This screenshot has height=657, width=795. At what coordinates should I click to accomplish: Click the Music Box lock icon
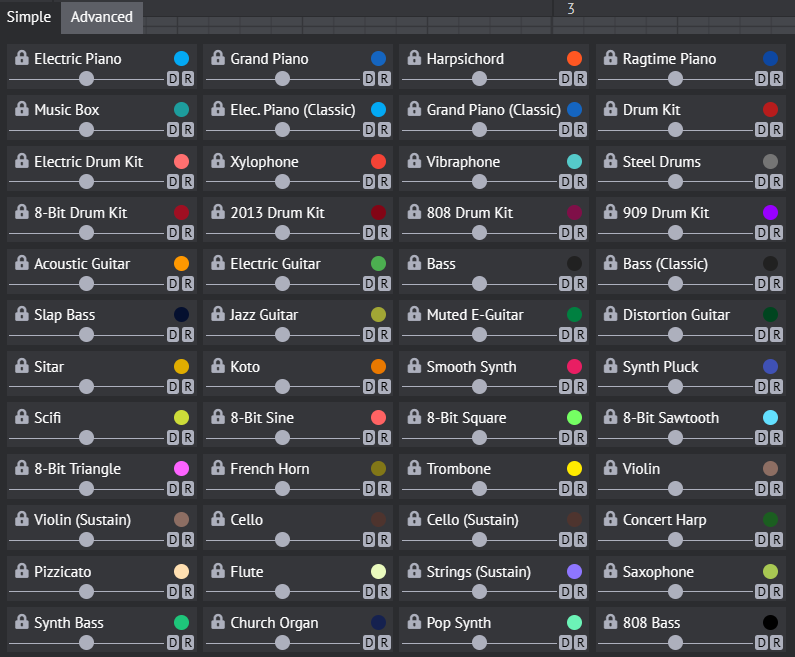[x=22, y=109]
